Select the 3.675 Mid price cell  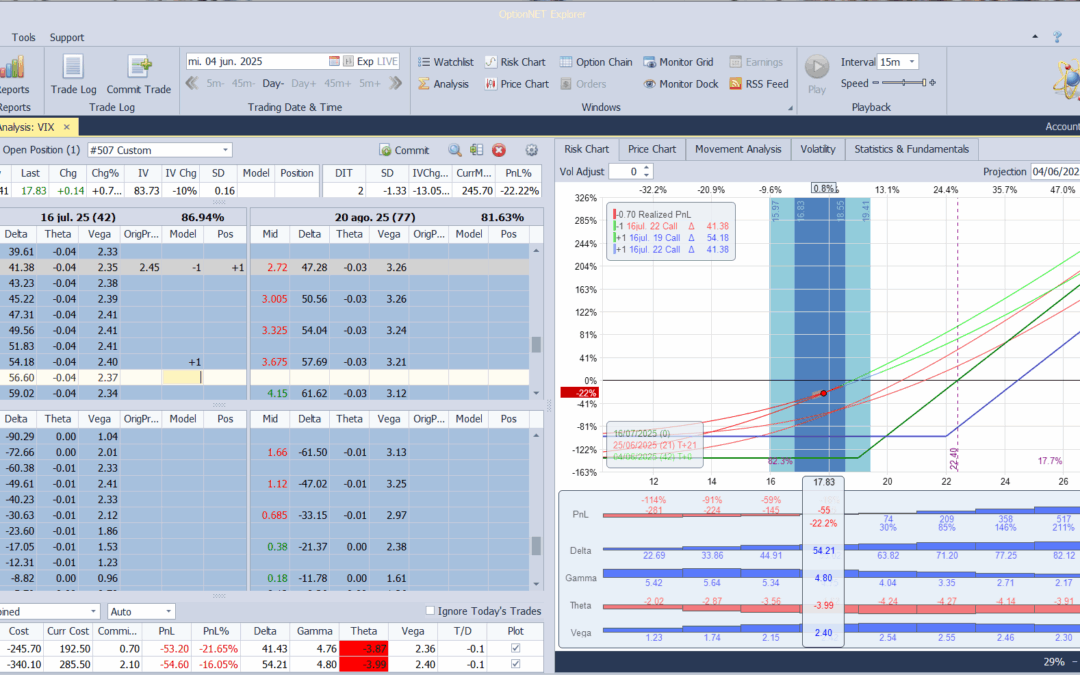(273, 362)
